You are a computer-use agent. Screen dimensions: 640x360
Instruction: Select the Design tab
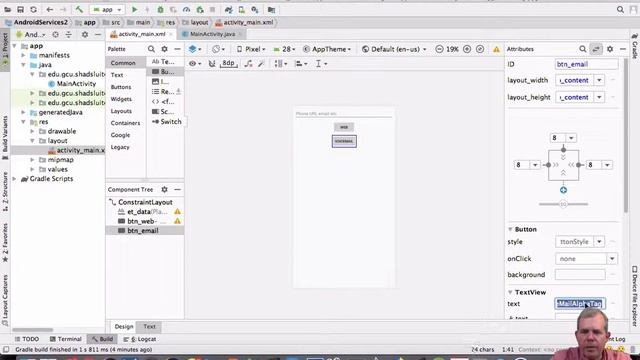(x=124, y=327)
